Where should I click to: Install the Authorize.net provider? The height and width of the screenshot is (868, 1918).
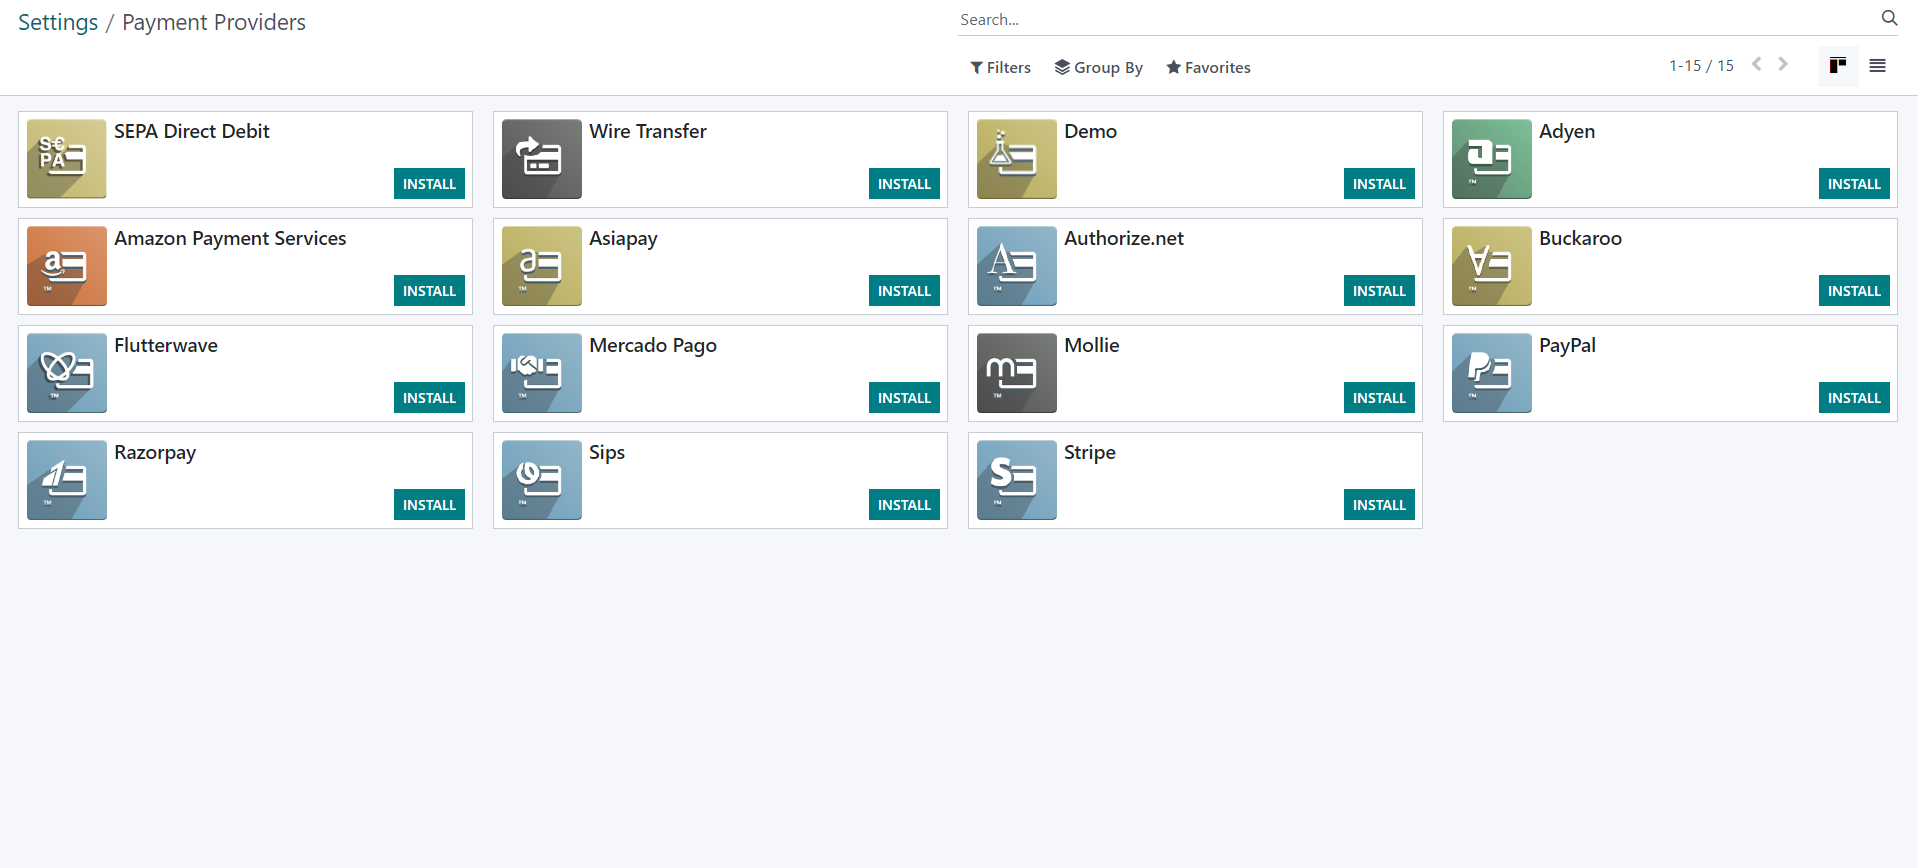click(x=1379, y=291)
